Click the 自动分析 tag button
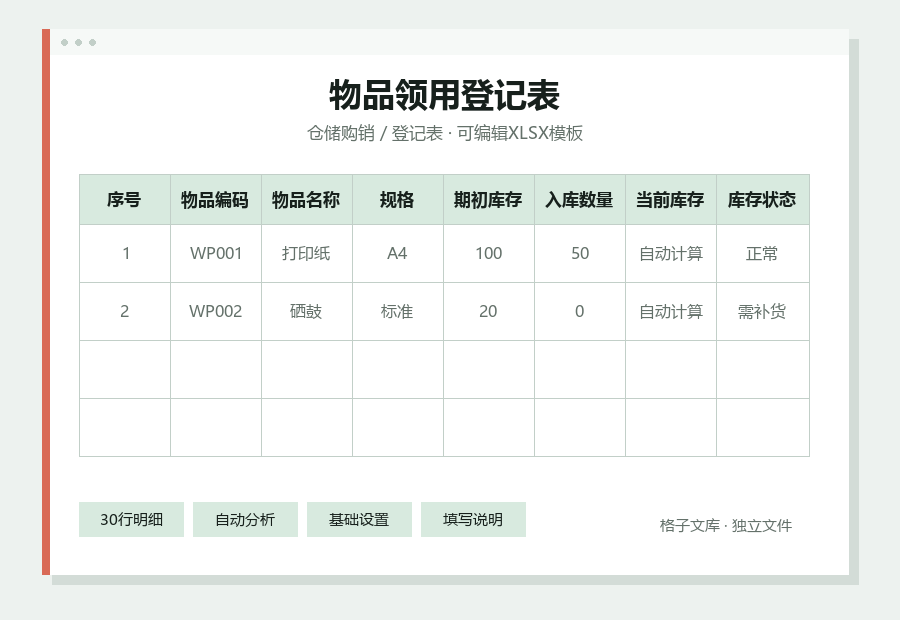The width and height of the screenshot is (900, 620). coord(245,520)
